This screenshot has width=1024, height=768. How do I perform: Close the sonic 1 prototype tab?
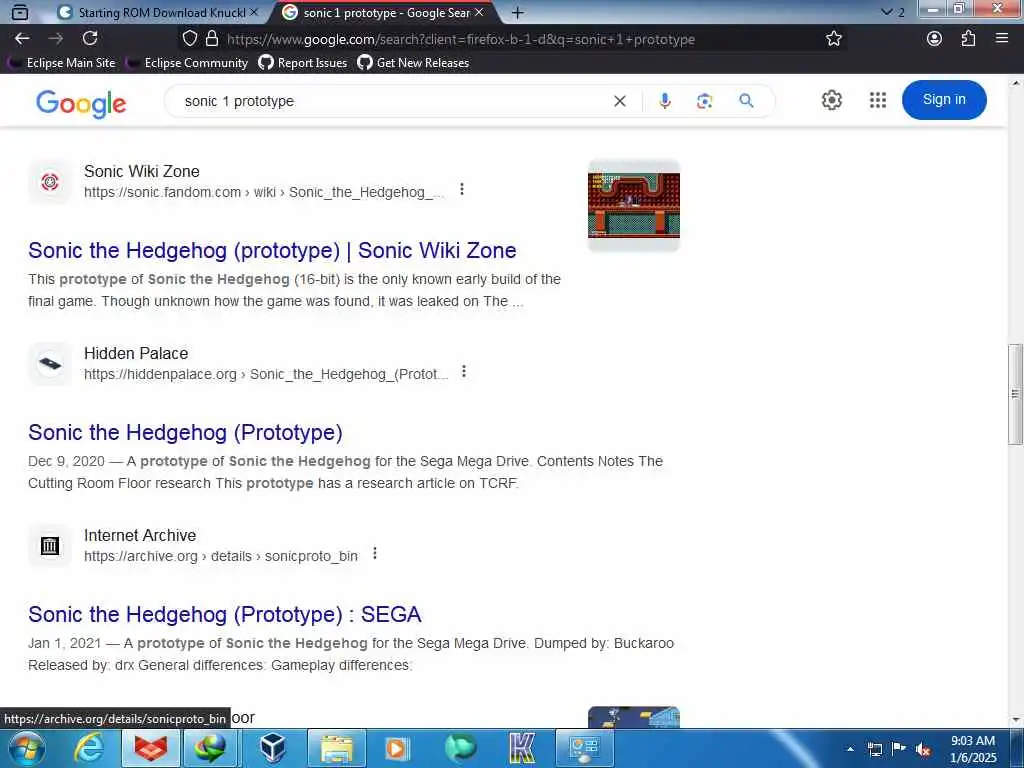click(x=479, y=12)
